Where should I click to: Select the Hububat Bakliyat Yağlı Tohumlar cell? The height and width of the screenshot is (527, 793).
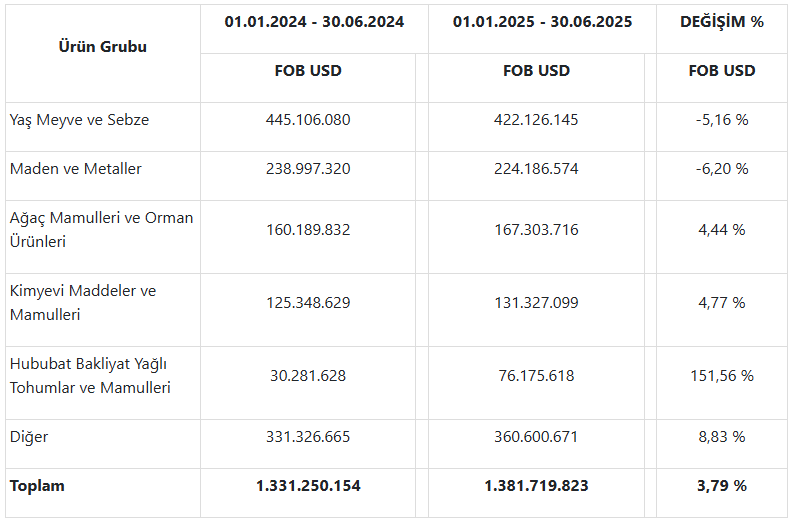[90, 375]
